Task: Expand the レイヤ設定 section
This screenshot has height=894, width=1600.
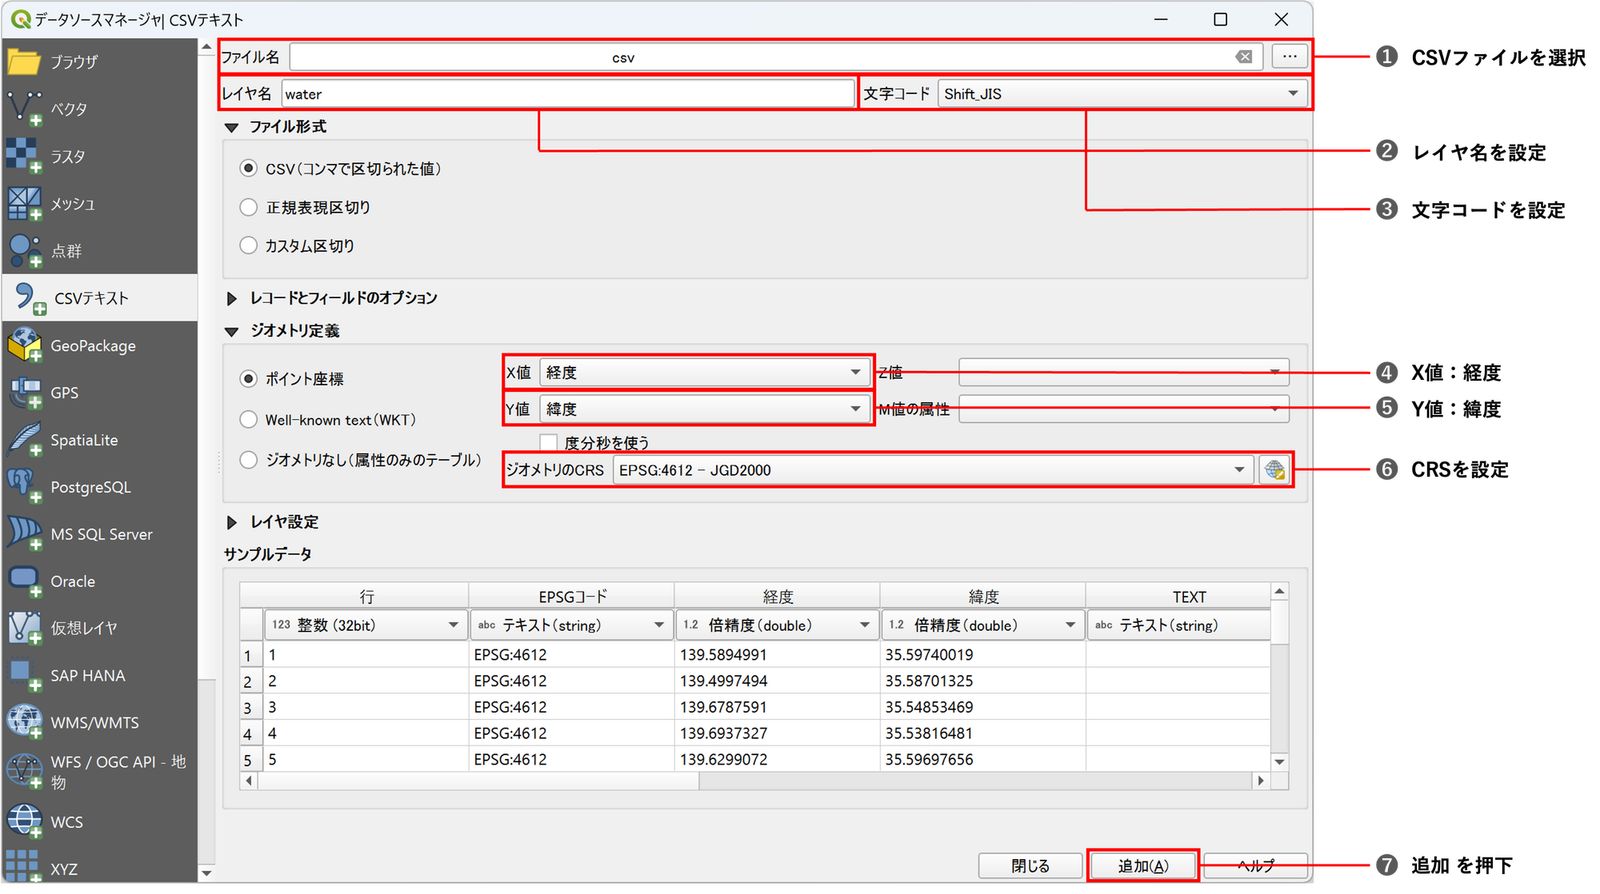Action: [x=232, y=522]
